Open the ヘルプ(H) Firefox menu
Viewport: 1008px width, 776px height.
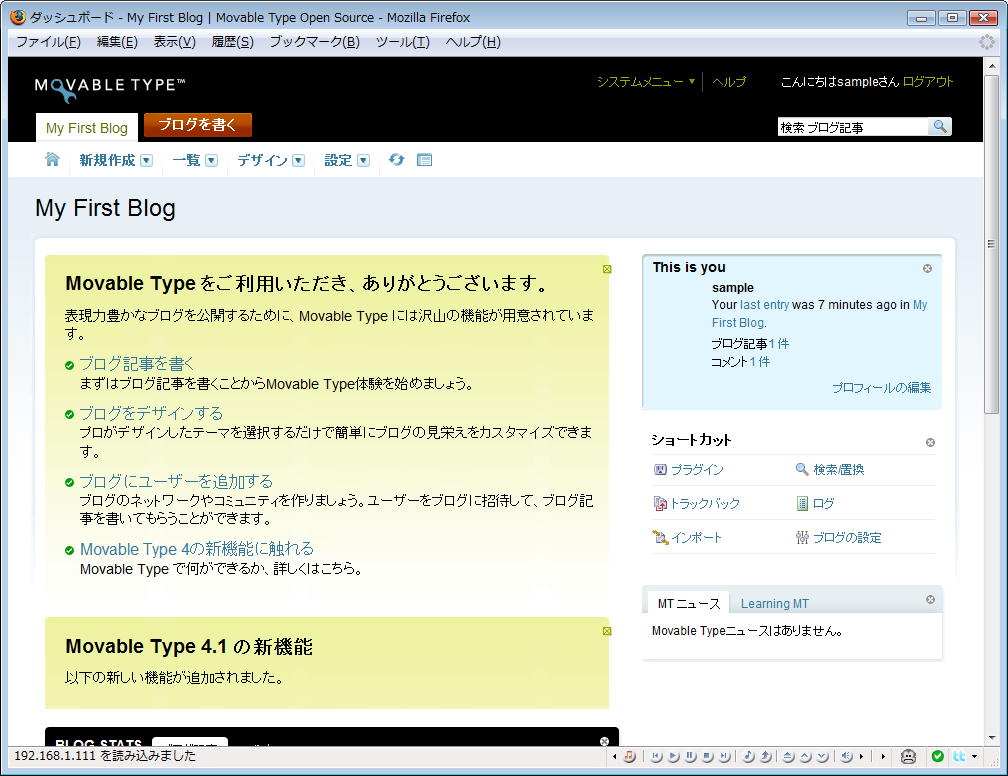click(x=472, y=42)
